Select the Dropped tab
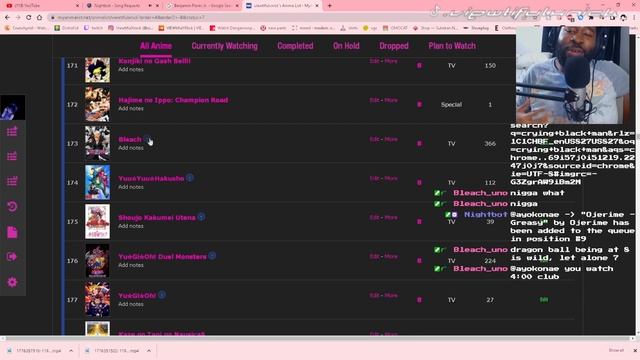Screen dimensions: 640x360 [x=394, y=46]
